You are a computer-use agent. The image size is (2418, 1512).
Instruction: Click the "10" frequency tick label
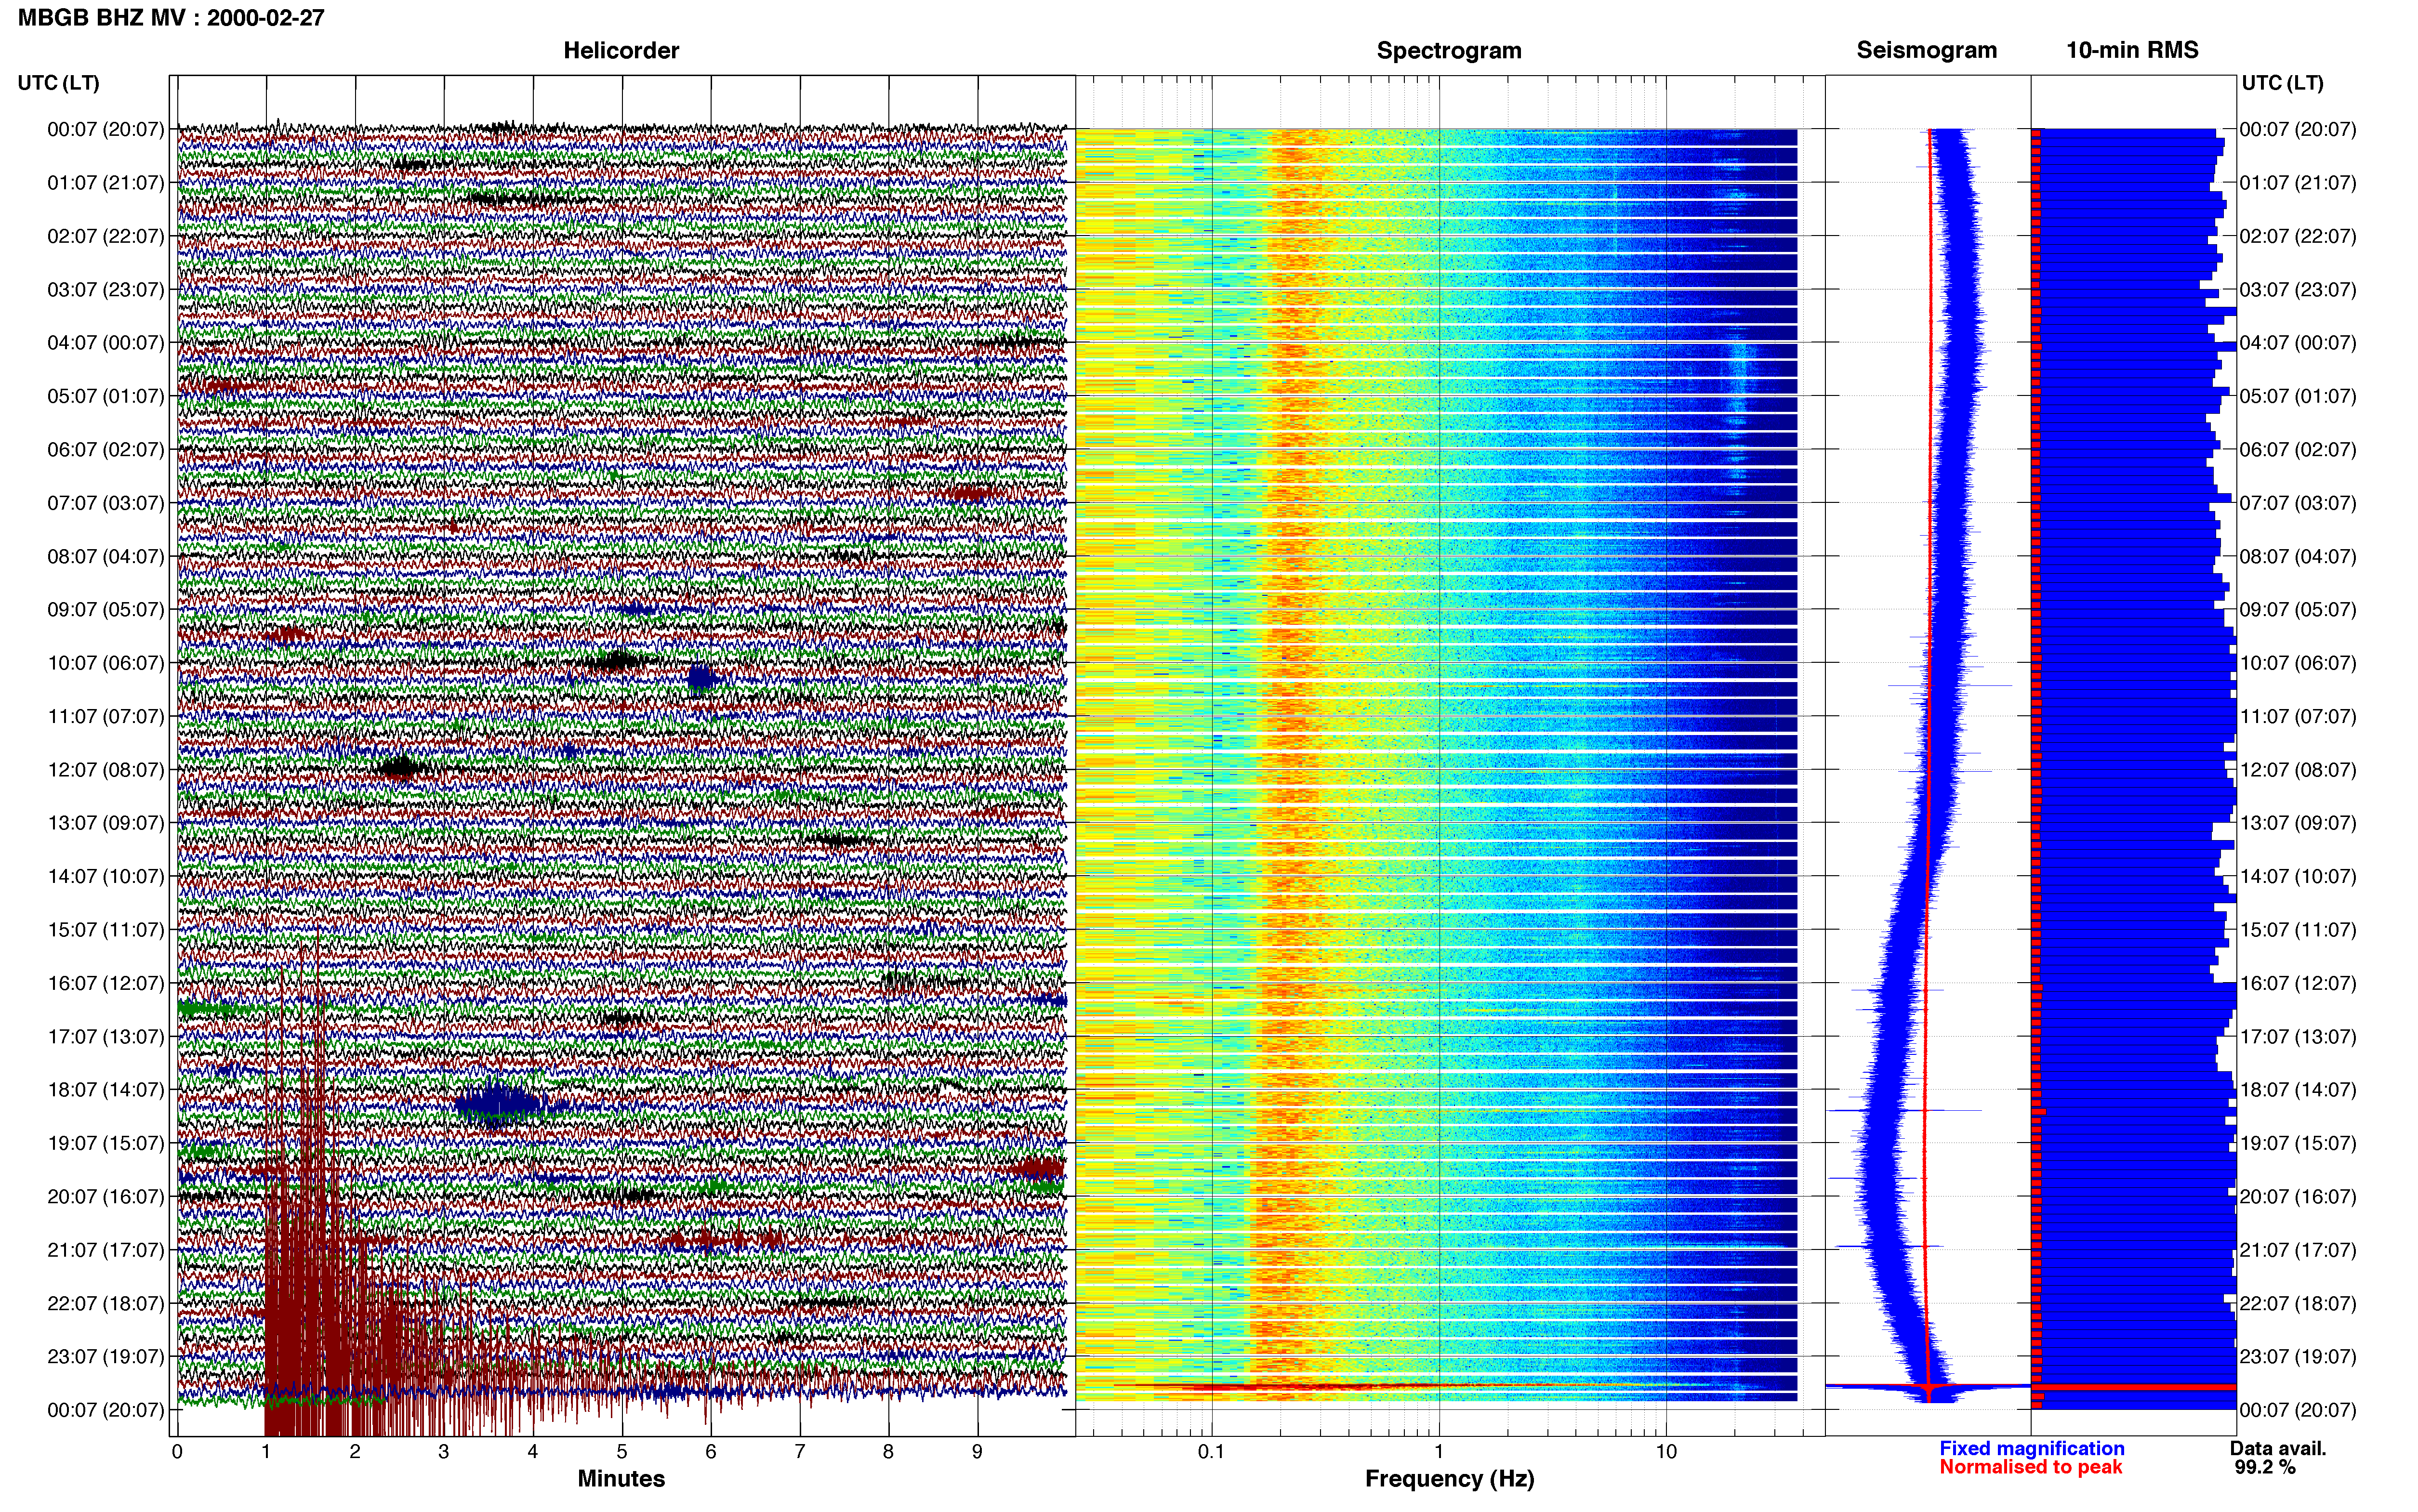pyautogui.click(x=1666, y=1451)
